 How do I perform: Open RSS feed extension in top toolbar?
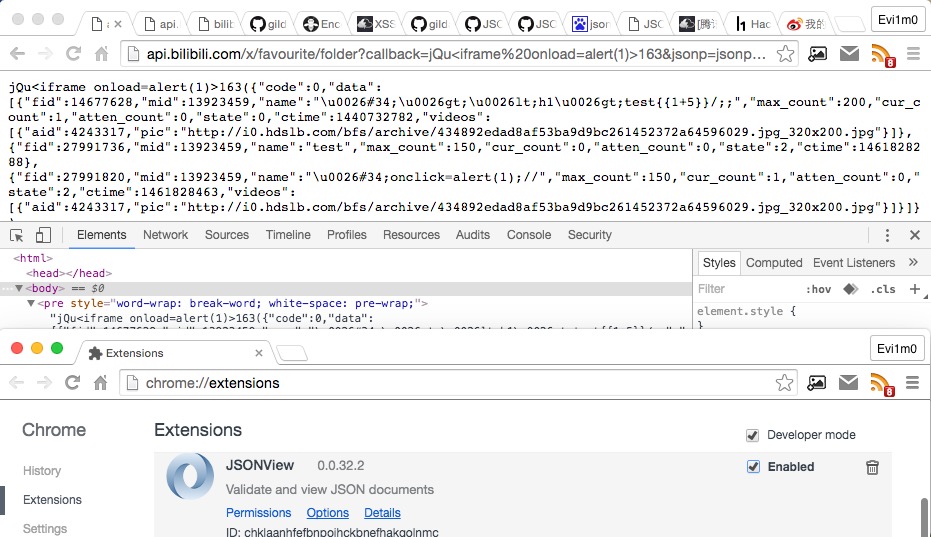click(882, 55)
